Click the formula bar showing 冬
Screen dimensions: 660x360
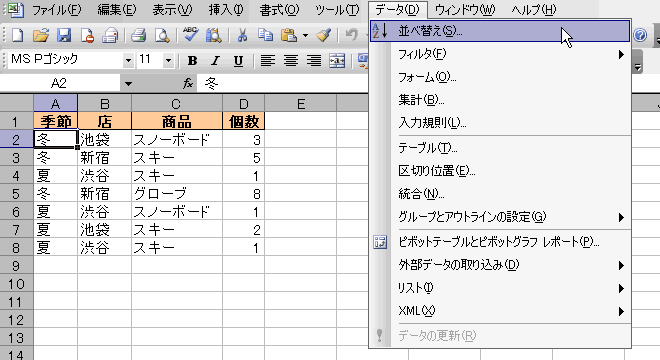(282, 83)
